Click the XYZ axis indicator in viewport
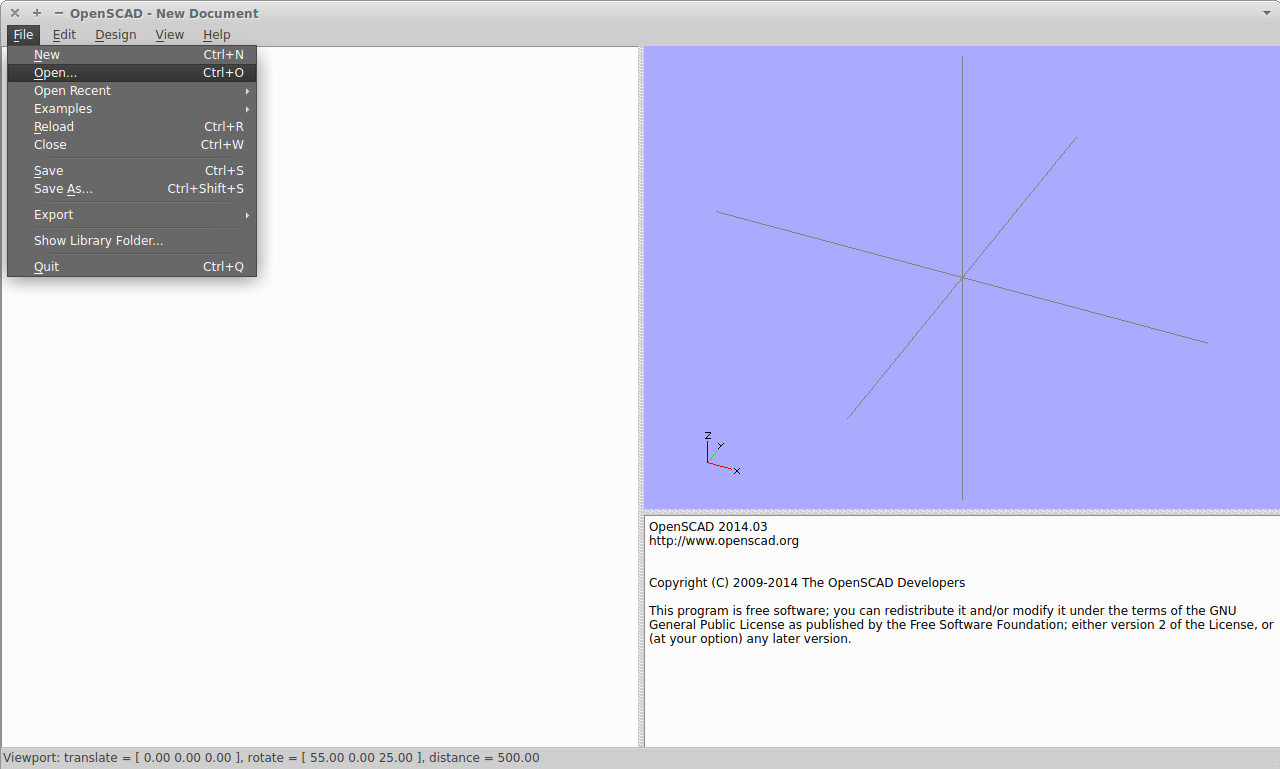The image size is (1280, 769). point(722,453)
